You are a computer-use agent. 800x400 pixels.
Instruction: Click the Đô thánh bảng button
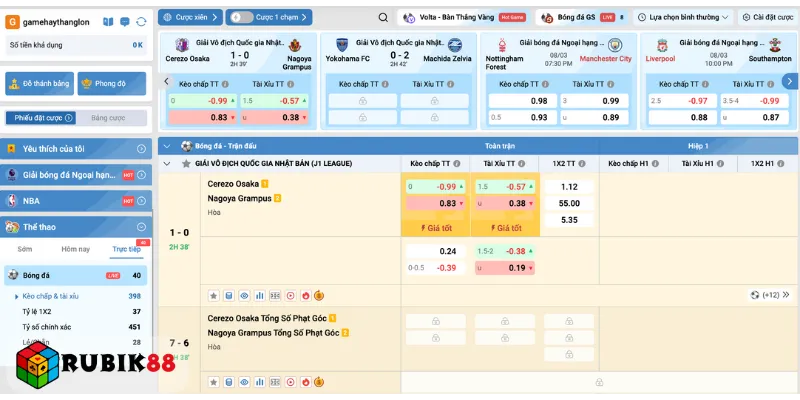point(40,85)
